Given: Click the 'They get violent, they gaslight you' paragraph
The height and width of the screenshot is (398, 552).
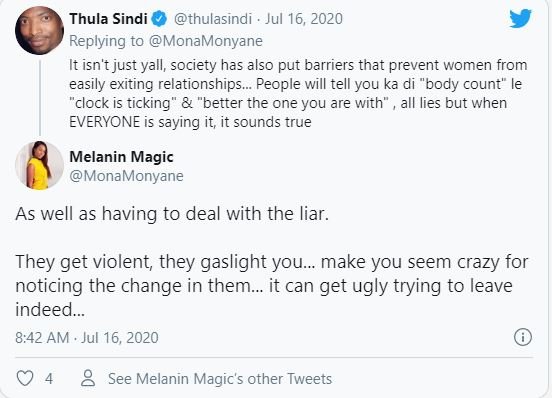Looking at the screenshot, I should coord(271,285).
